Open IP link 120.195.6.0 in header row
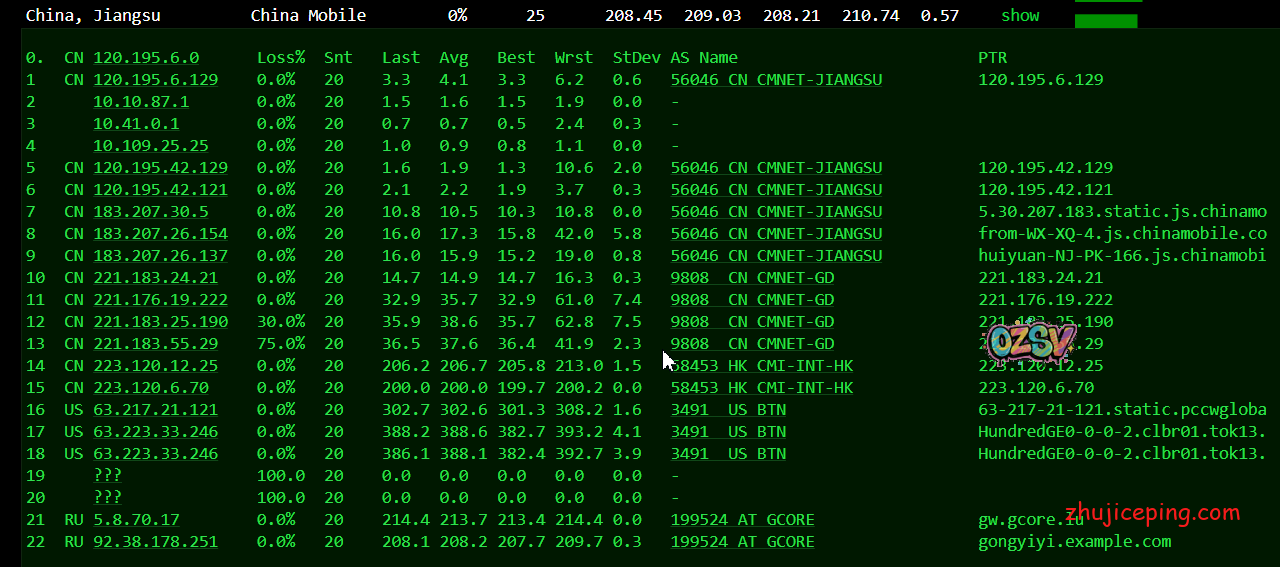This screenshot has width=1280, height=567. point(146,58)
